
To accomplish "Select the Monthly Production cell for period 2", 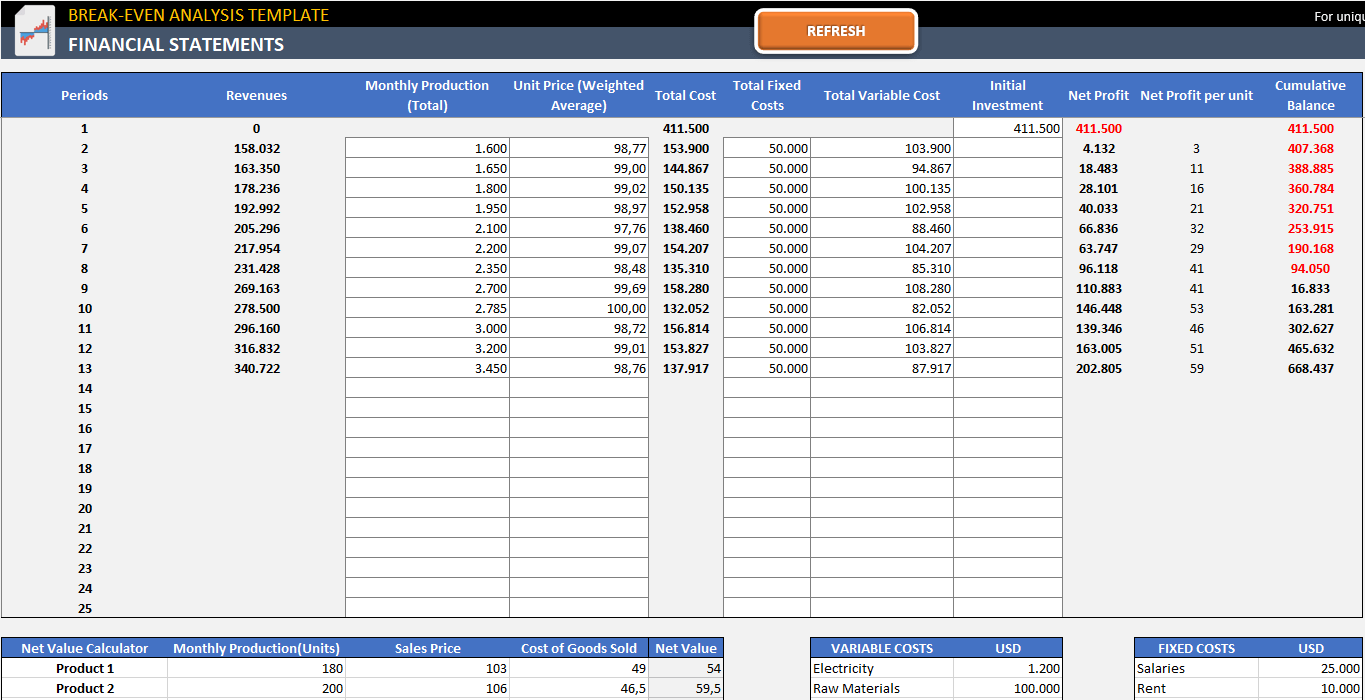I will point(427,148).
